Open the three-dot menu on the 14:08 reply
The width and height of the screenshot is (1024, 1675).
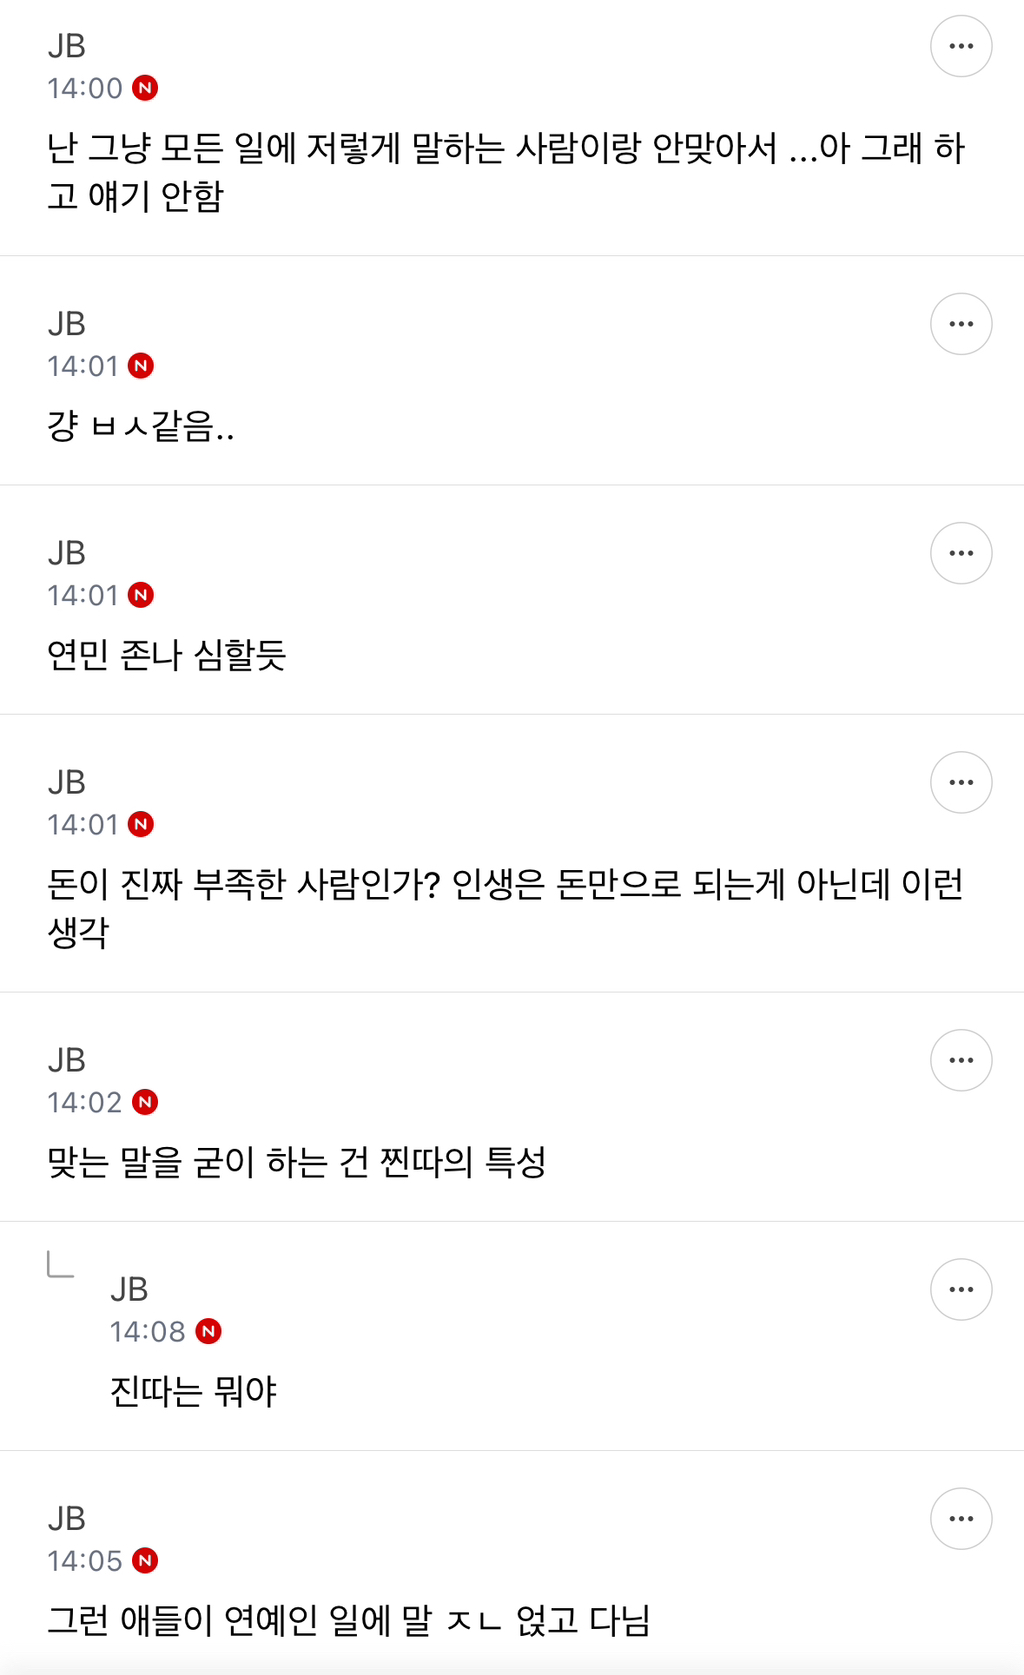(960, 1289)
